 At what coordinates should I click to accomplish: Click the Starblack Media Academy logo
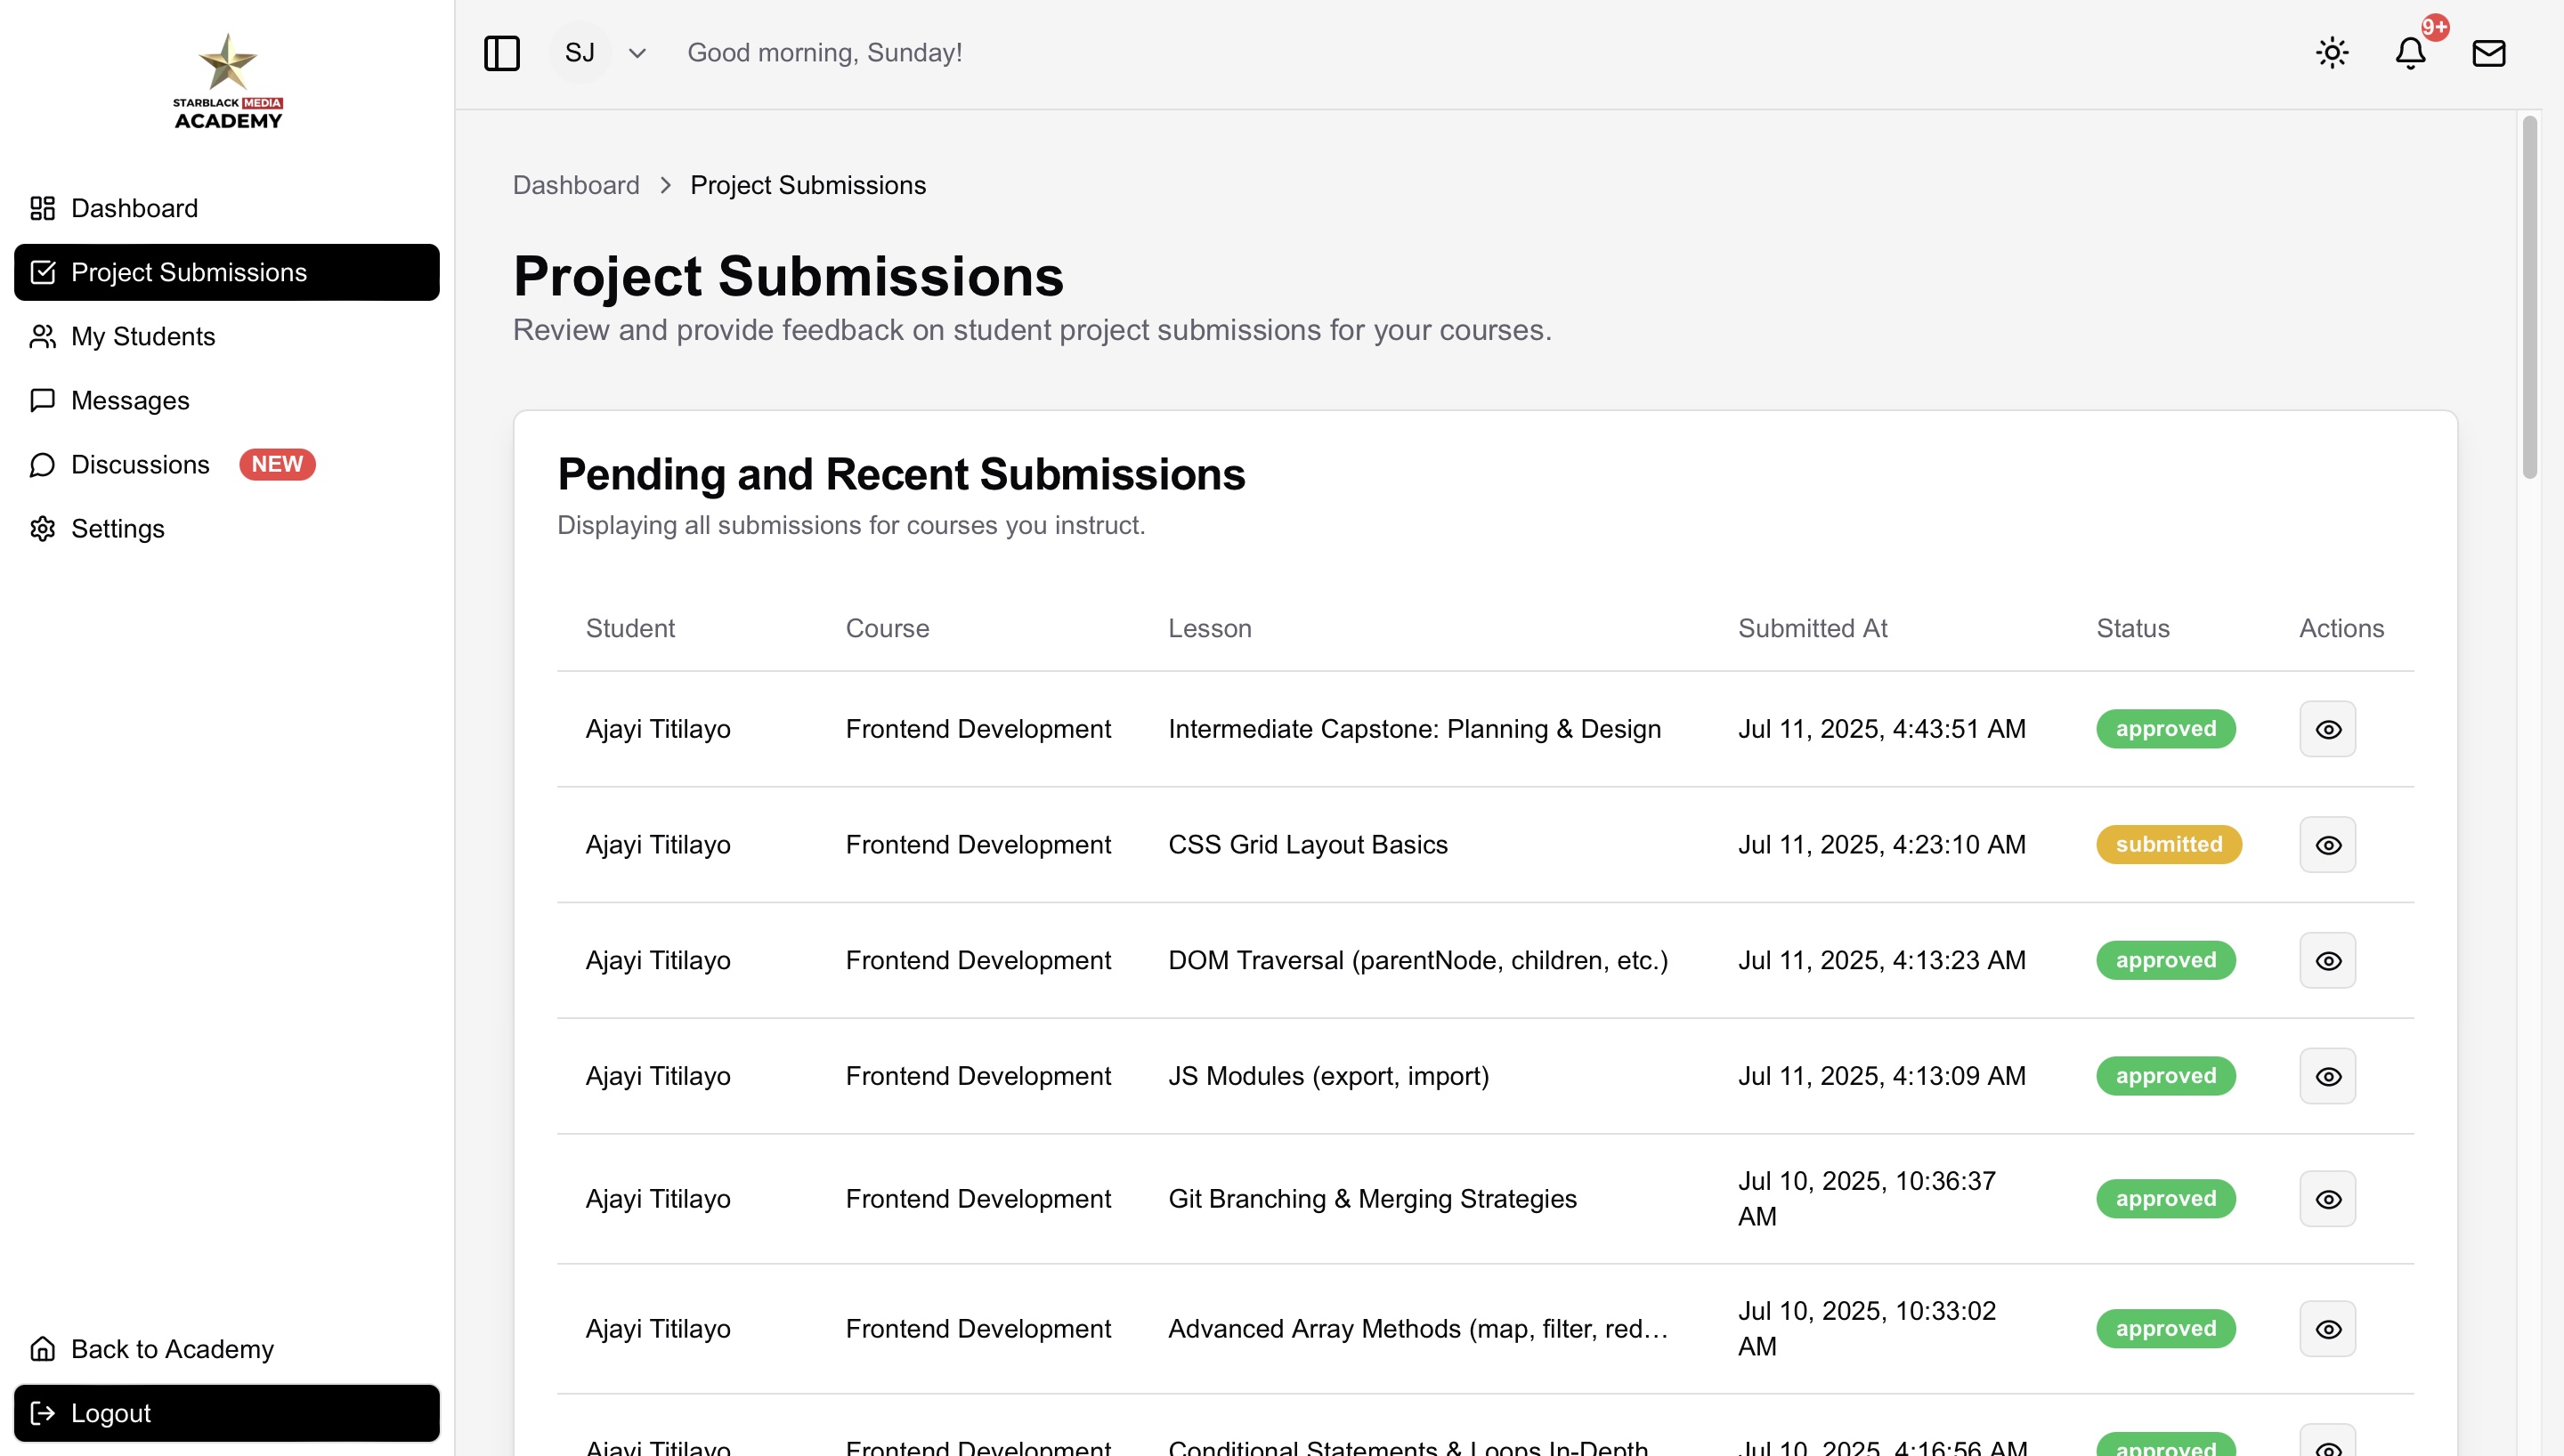(227, 80)
